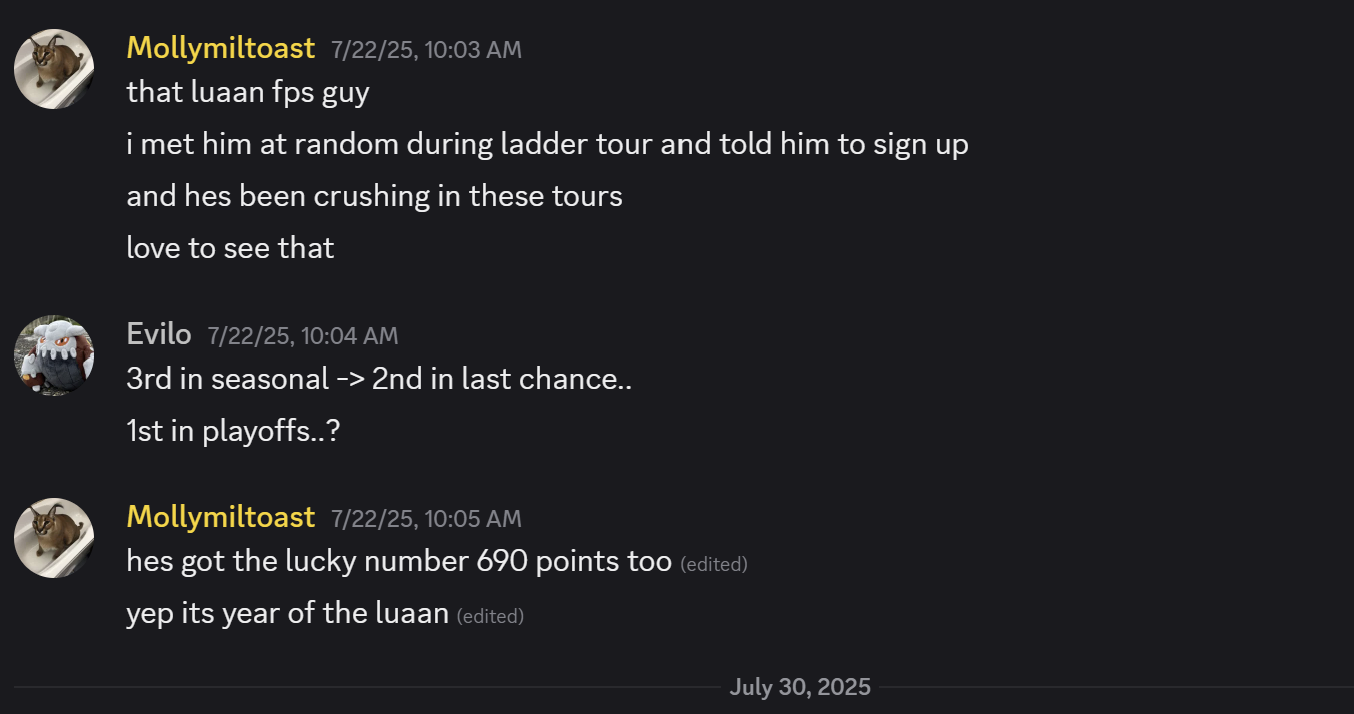
Task: Click the 7/22/25, 10:03 AM timestamp
Action: (426, 49)
